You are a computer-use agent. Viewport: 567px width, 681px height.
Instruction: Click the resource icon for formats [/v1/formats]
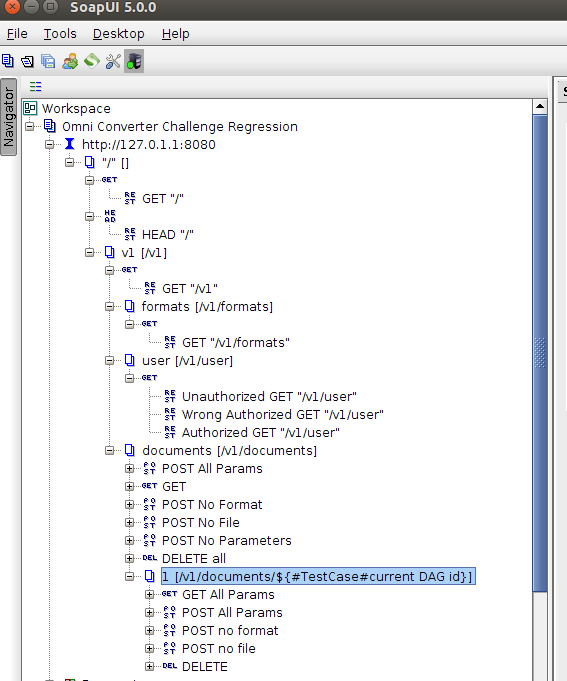[x=129, y=306]
